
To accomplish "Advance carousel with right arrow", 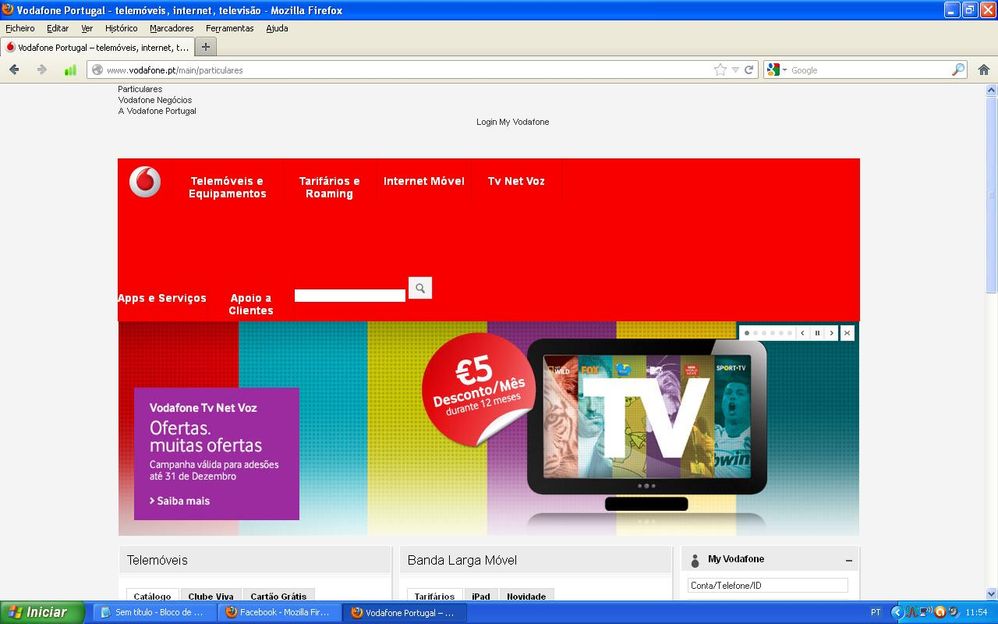I will pyautogui.click(x=831, y=333).
